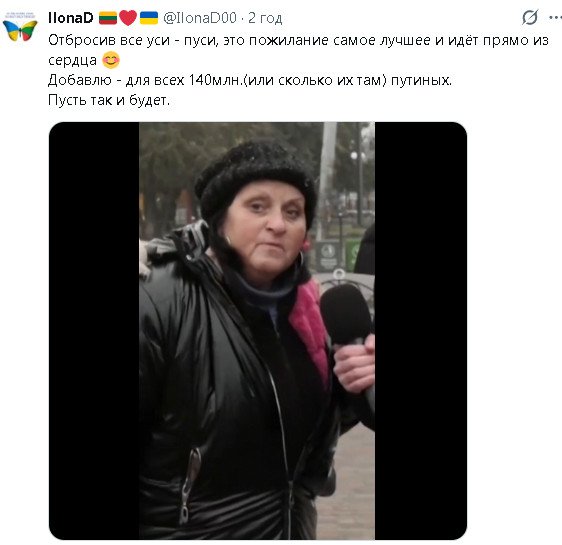Click the pink jacket lining in video
This screenshot has height=545, width=562.
click(x=309, y=331)
